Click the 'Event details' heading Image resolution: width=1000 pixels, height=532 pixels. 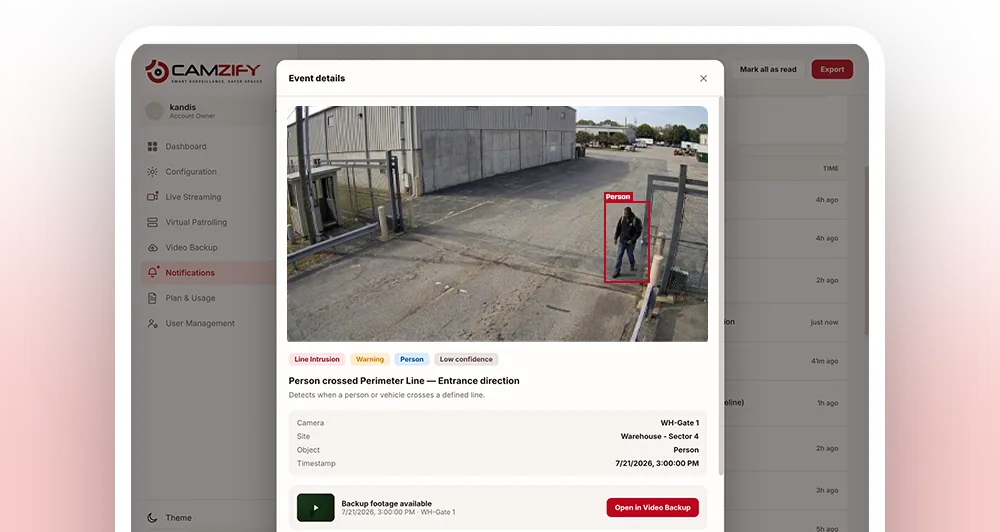[316, 78]
